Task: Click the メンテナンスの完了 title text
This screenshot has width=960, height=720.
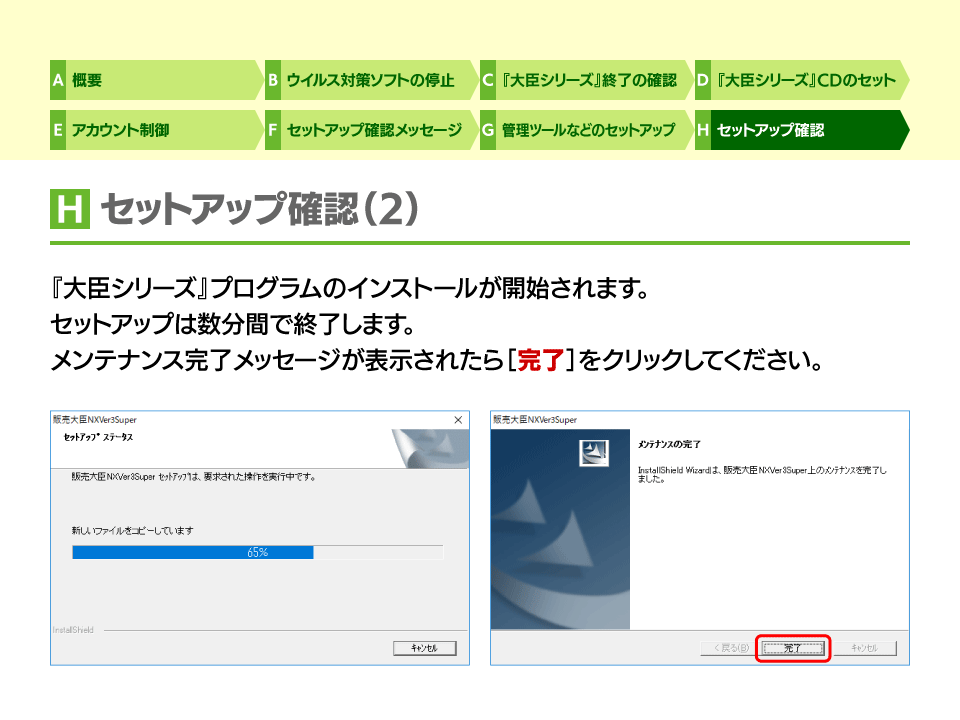Action: (x=669, y=444)
